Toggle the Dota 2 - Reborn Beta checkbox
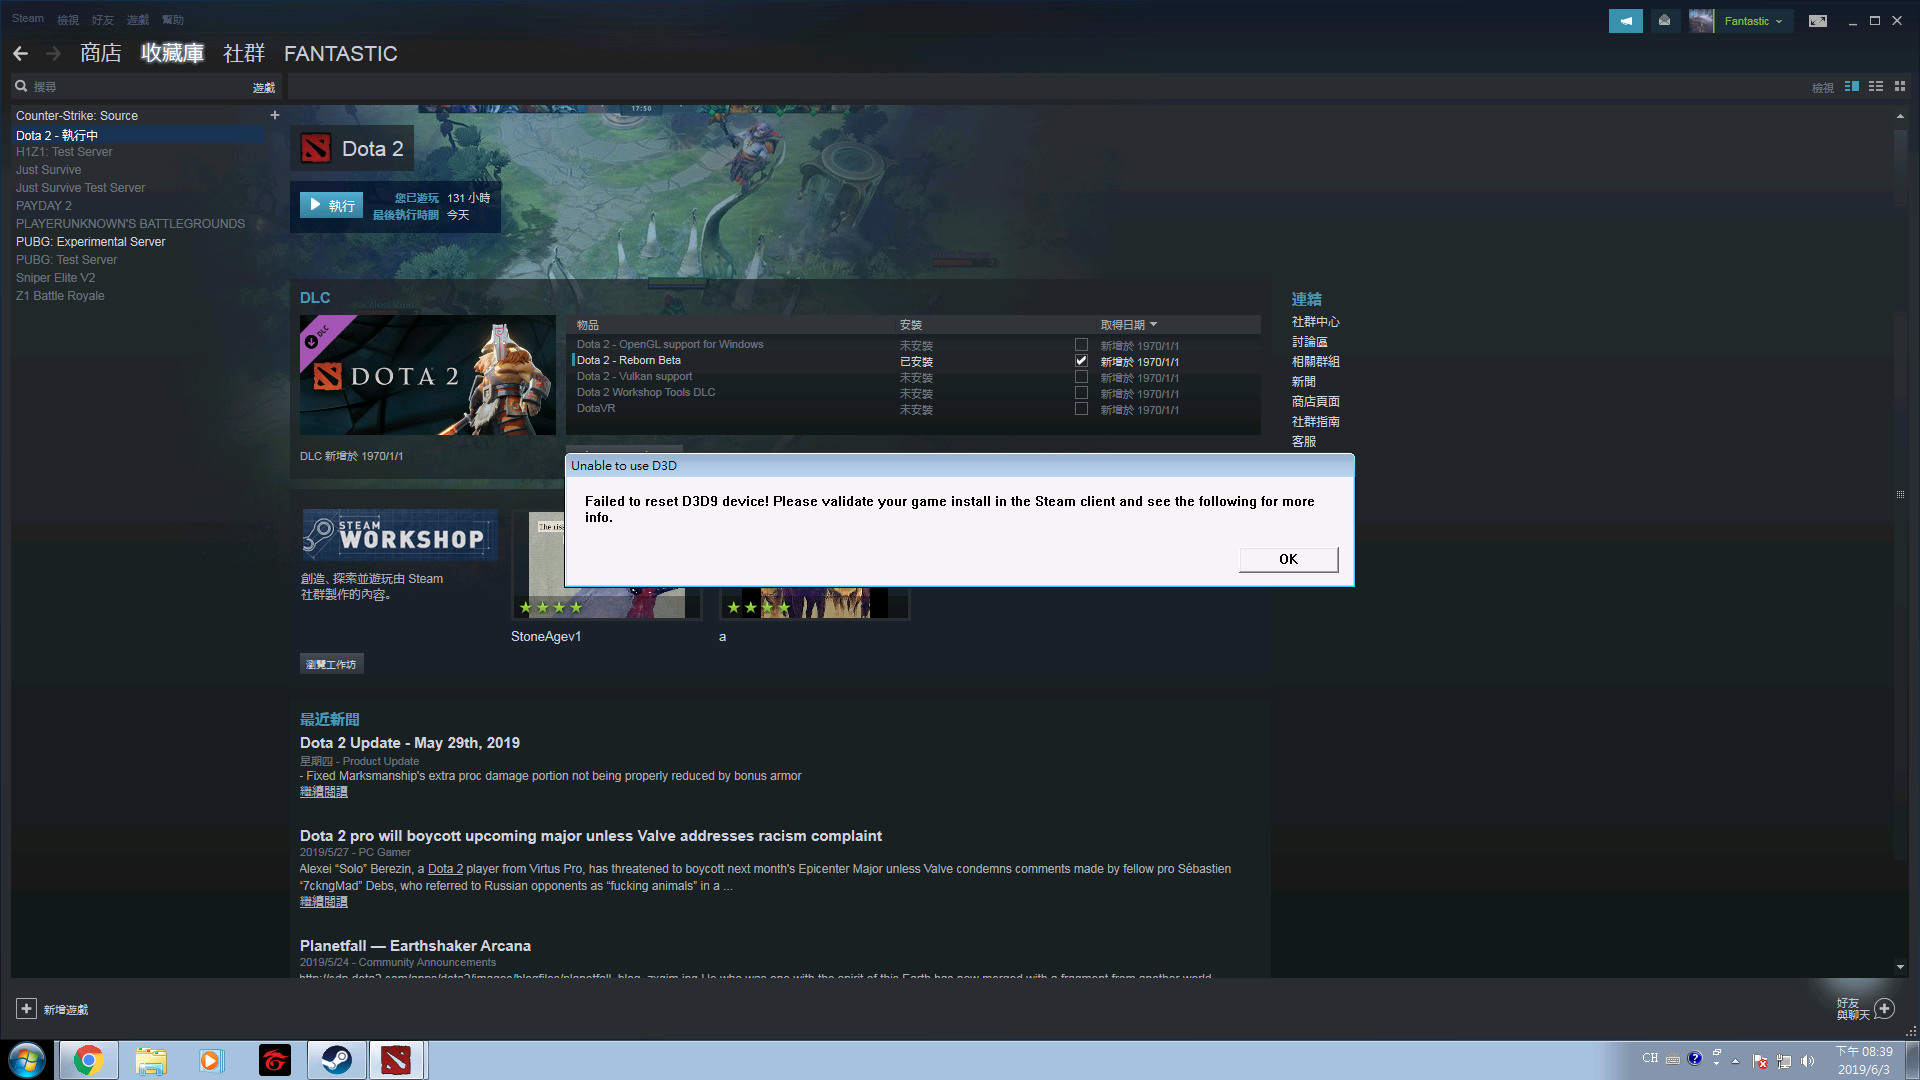Screen dimensions: 1920x1080 point(1080,360)
